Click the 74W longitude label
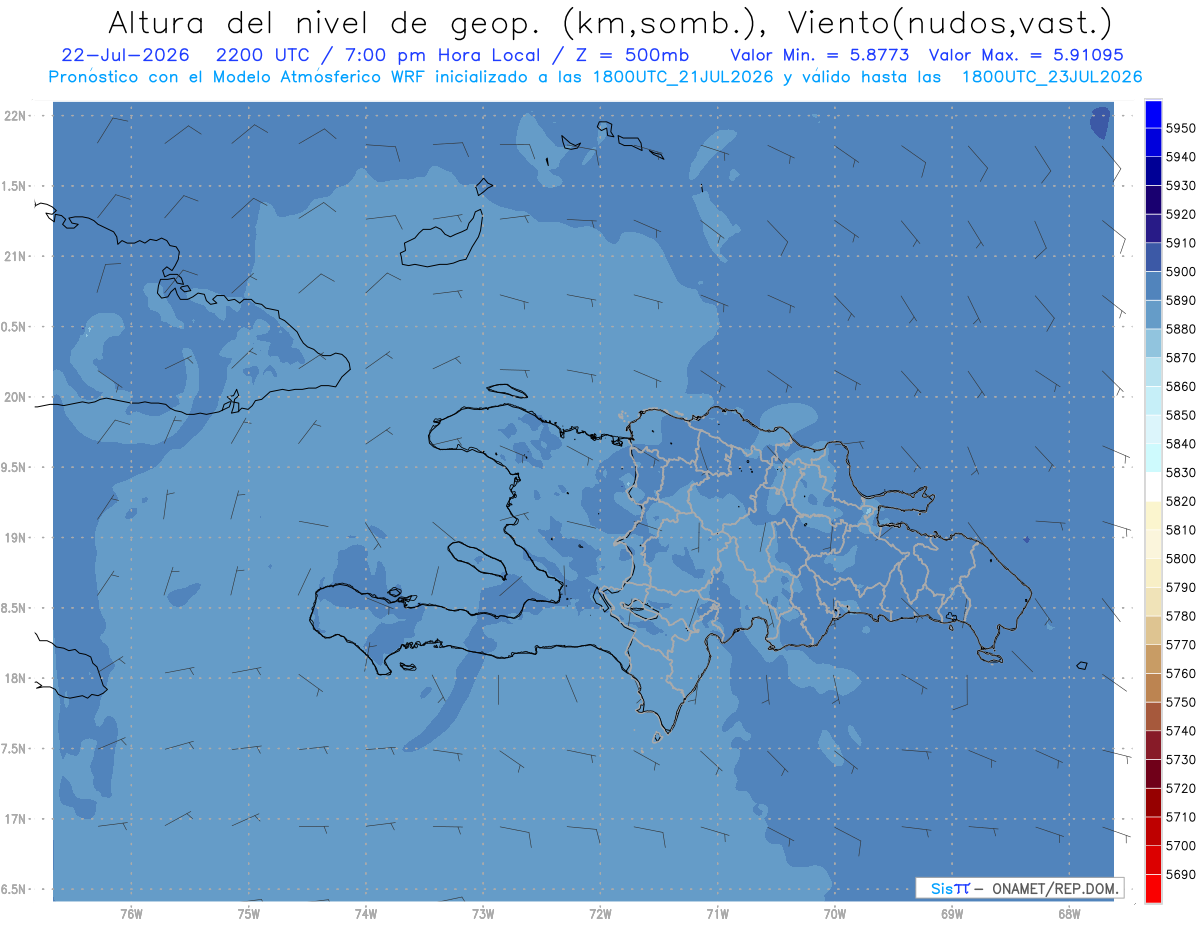The image size is (1200, 927). pyautogui.click(x=366, y=914)
